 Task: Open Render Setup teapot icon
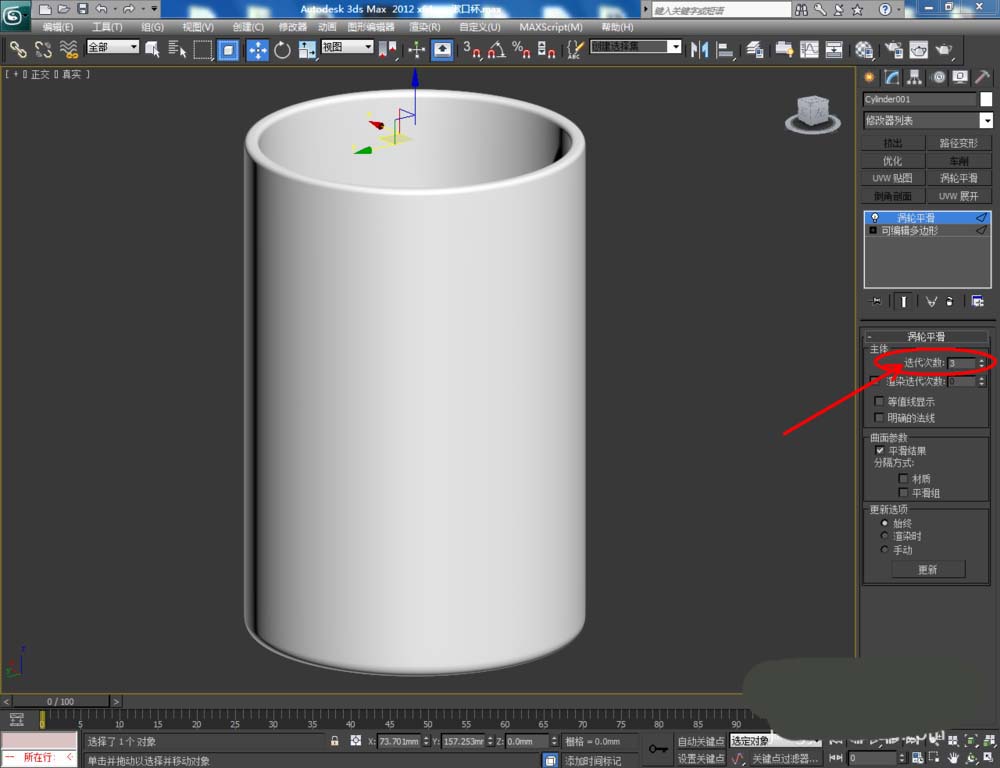892,50
